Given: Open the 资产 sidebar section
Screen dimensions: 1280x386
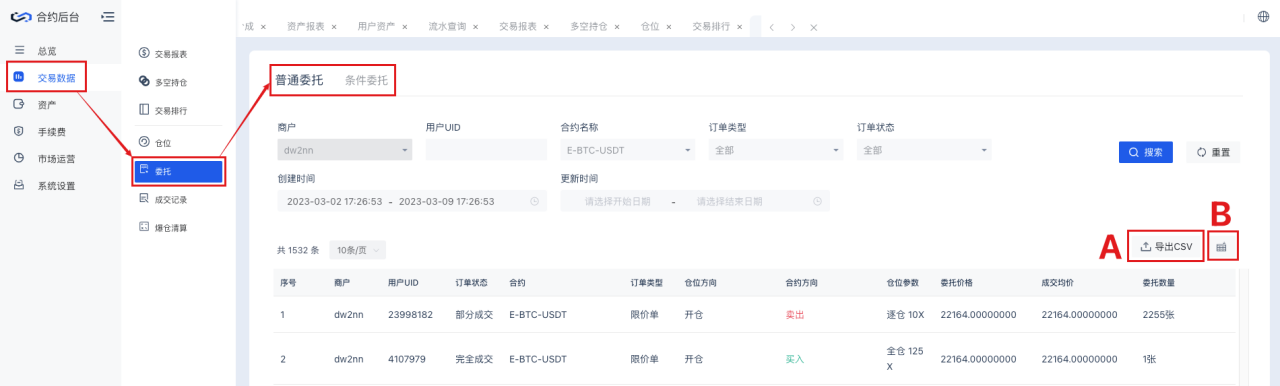Looking at the screenshot, I should pyautogui.click(x=46, y=104).
